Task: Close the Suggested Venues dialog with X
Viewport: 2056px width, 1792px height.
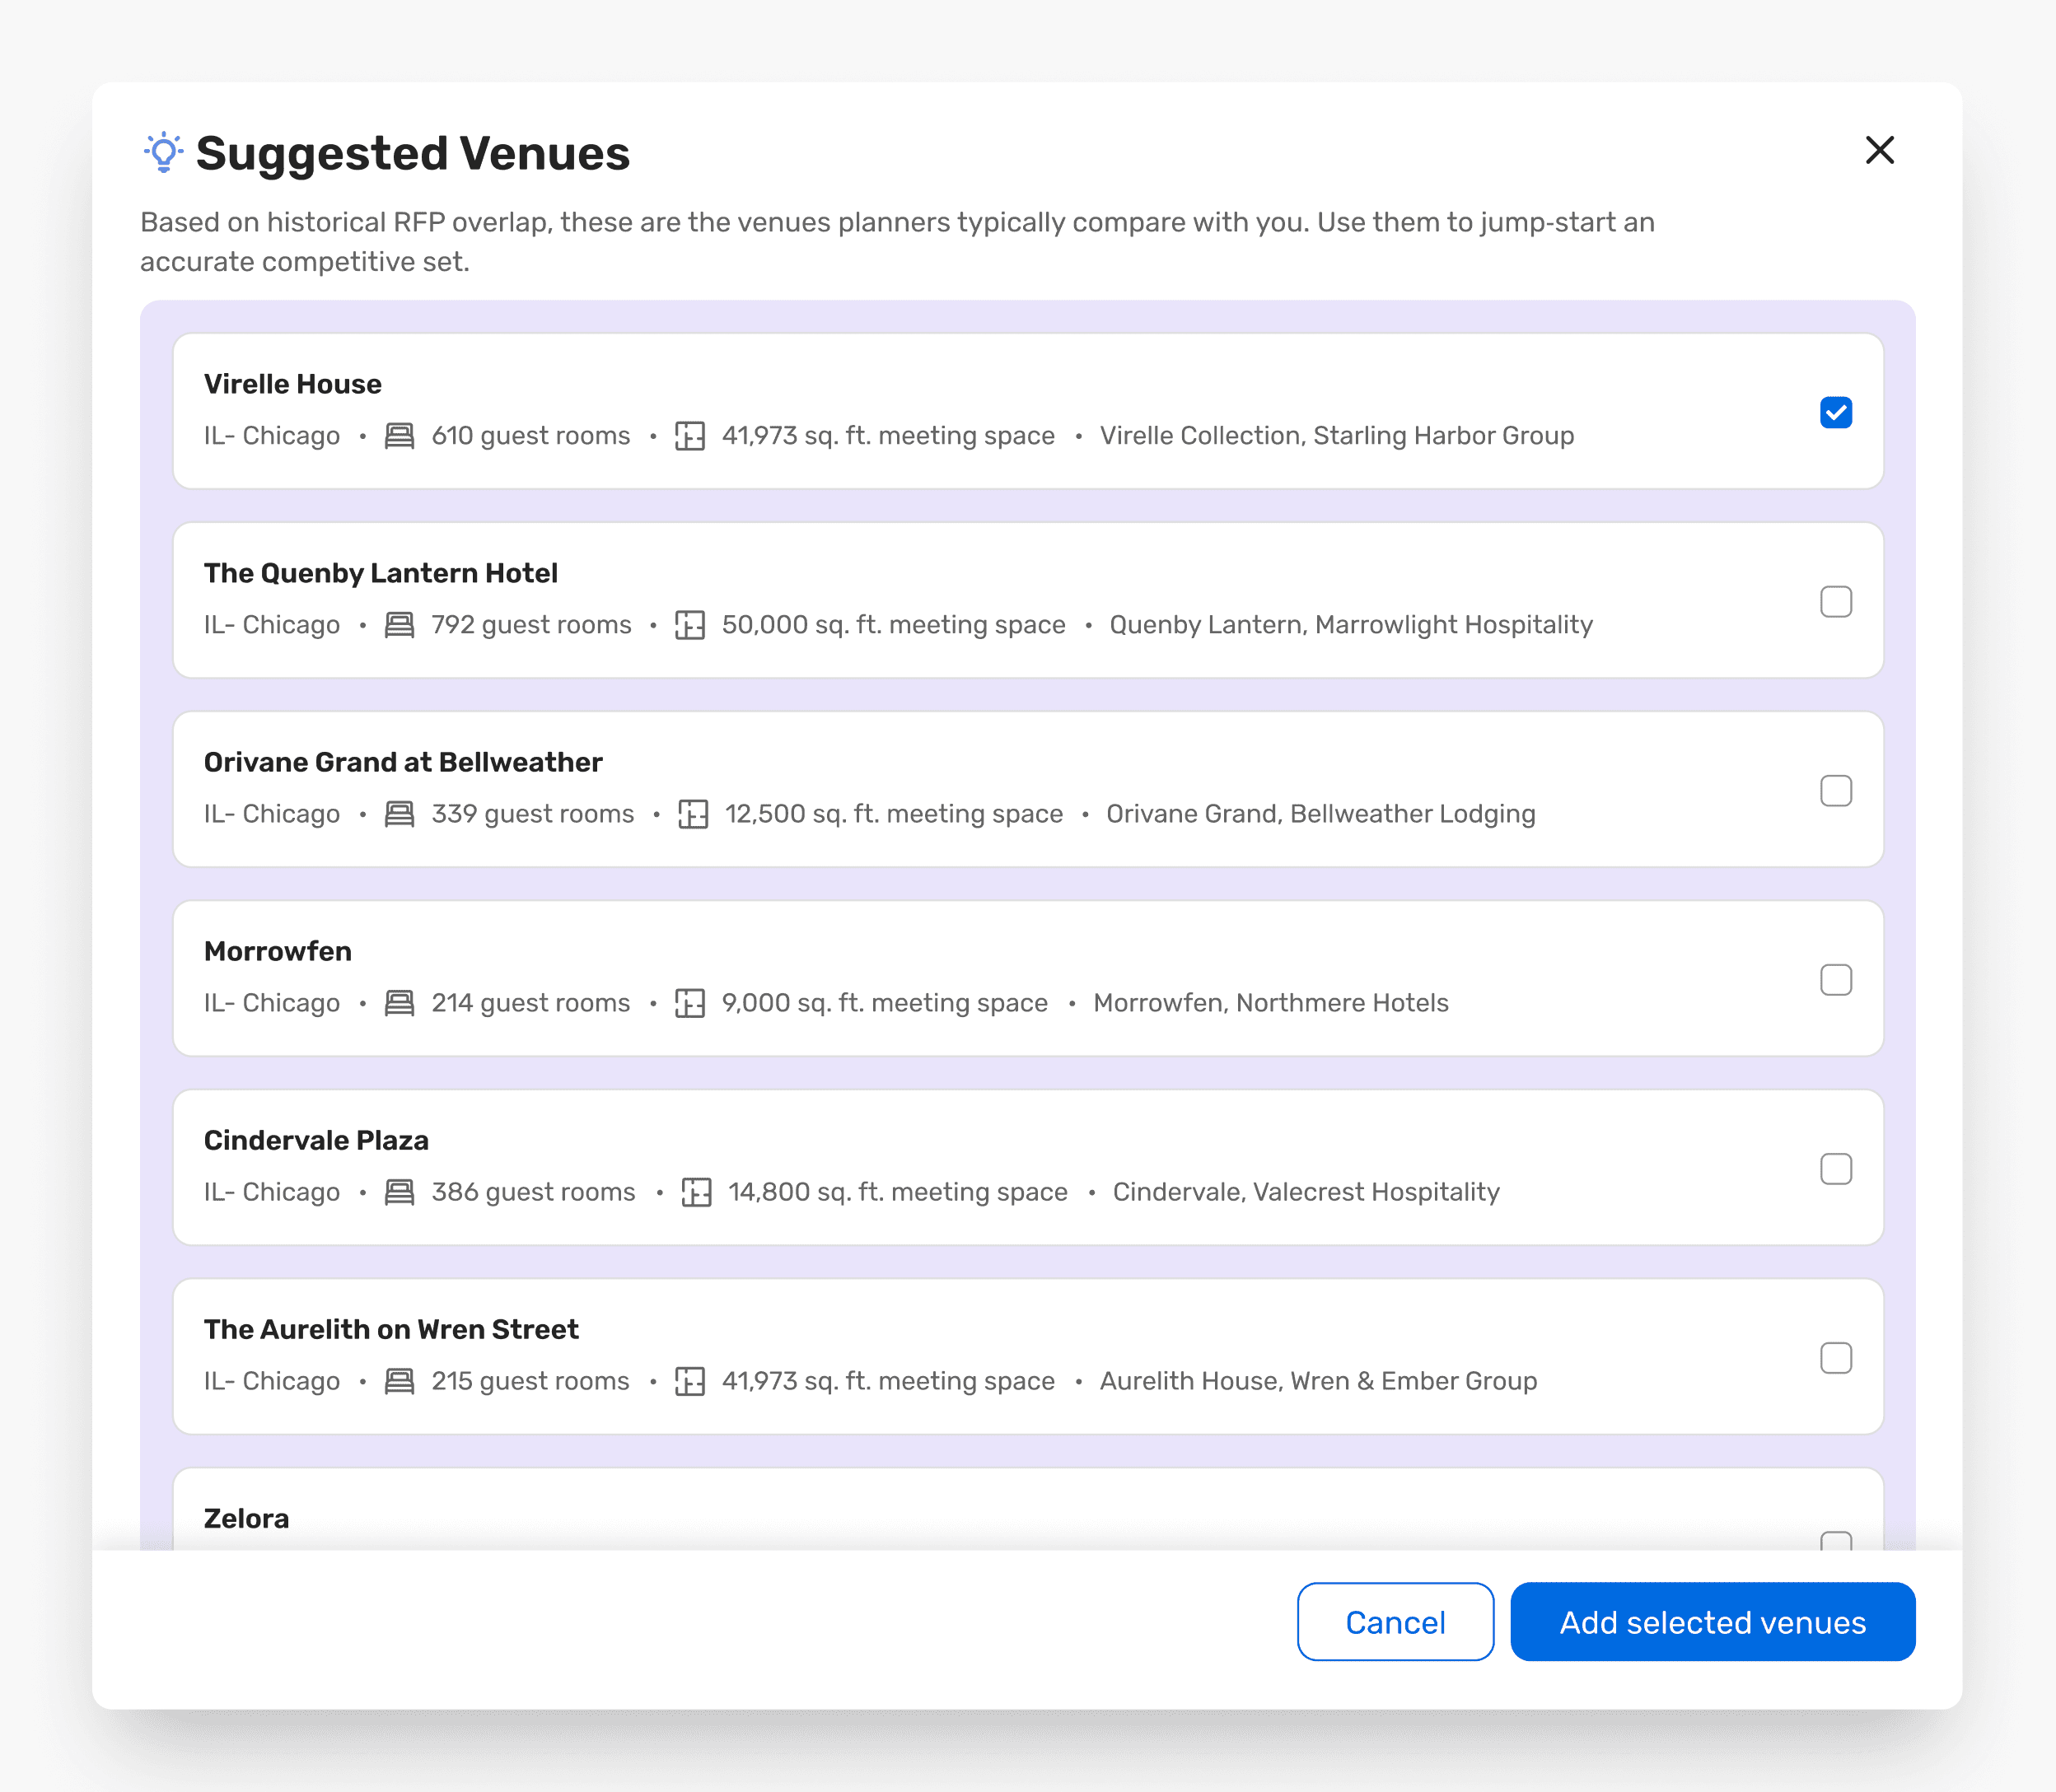Action: [x=1880, y=150]
